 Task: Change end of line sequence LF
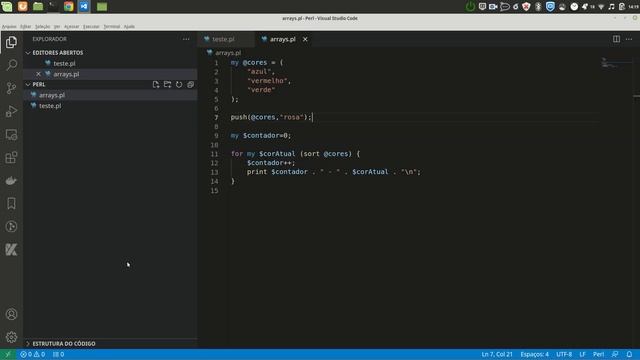pyautogui.click(x=582, y=354)
